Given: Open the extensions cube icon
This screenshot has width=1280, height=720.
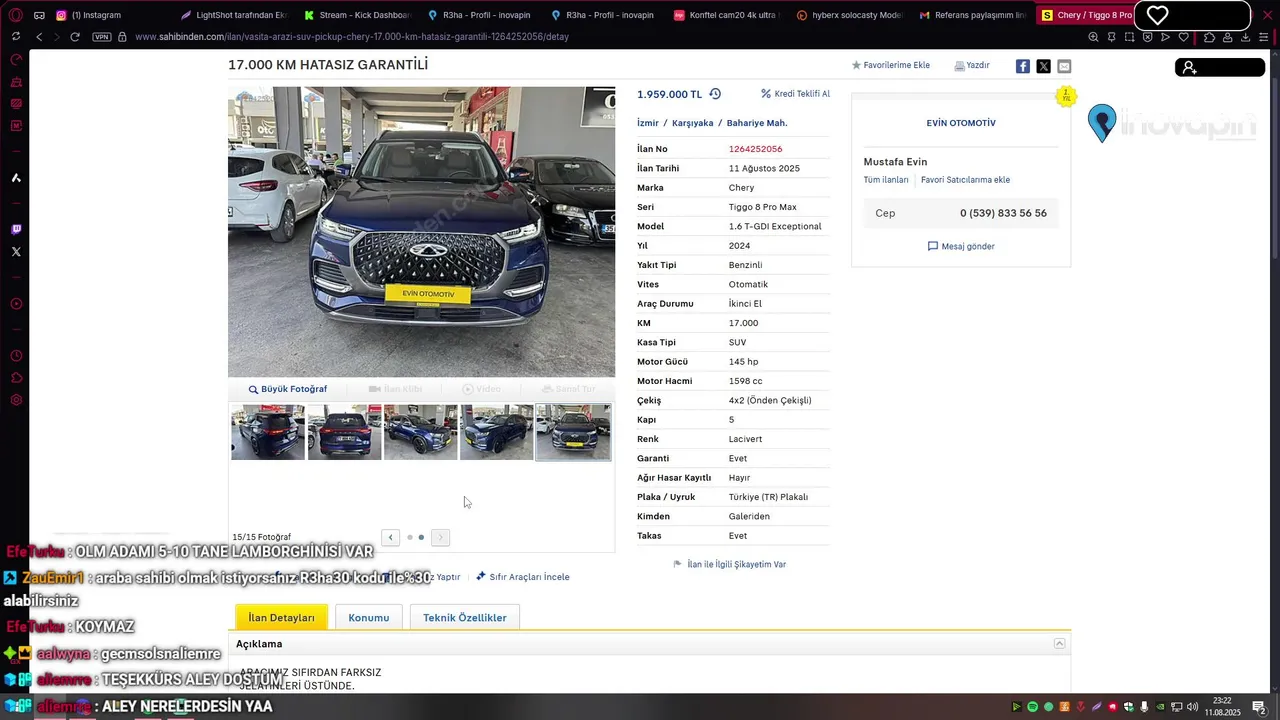Looking at the screenshot, I should point(1209,37).
